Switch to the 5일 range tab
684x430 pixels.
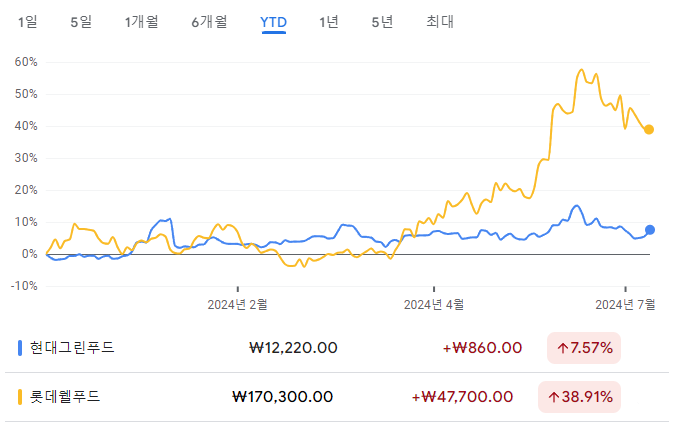click(81, 22)
